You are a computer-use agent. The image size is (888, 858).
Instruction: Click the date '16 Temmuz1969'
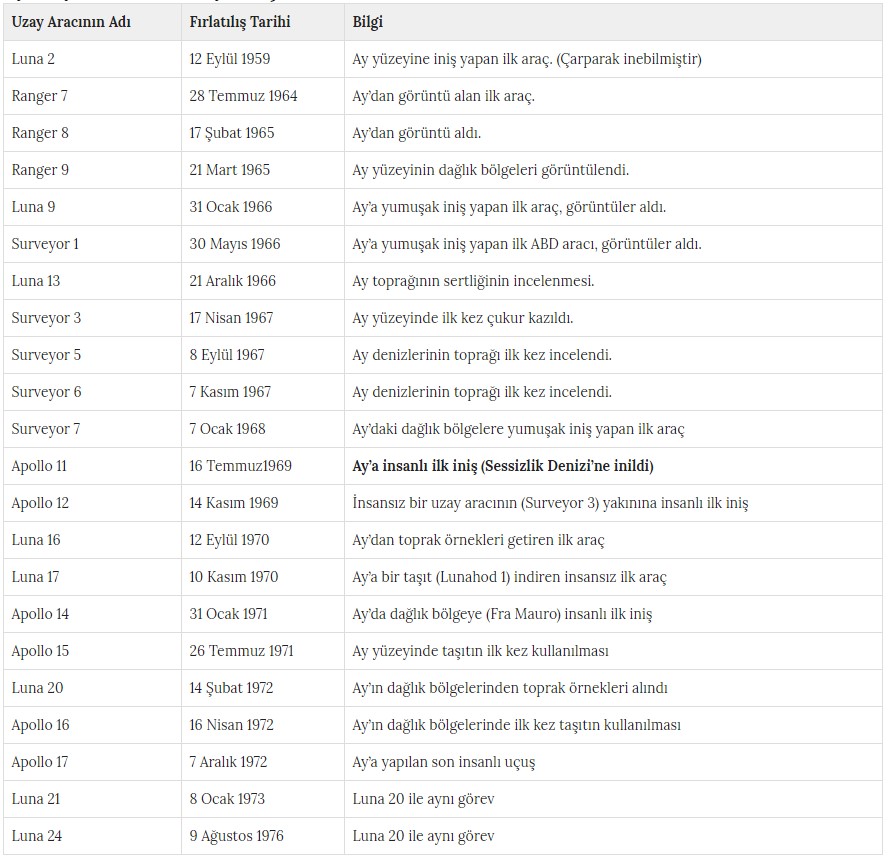click(x=241, y=466)
